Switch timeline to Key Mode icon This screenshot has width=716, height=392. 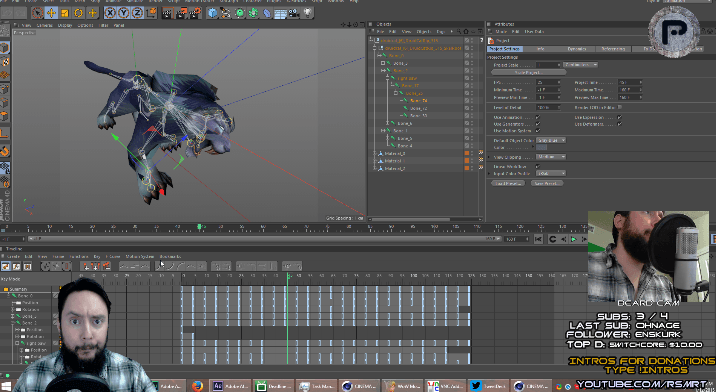[6, 266]
